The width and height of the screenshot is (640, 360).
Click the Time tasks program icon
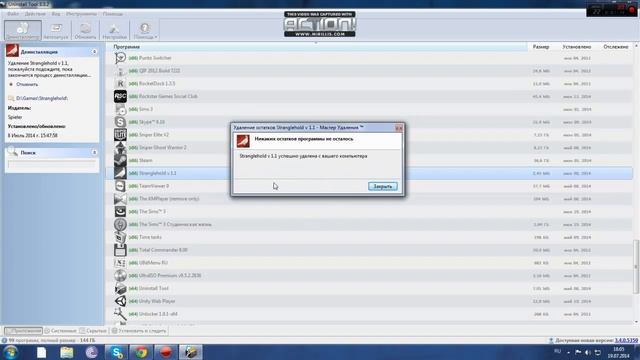[x=120, y=237]
